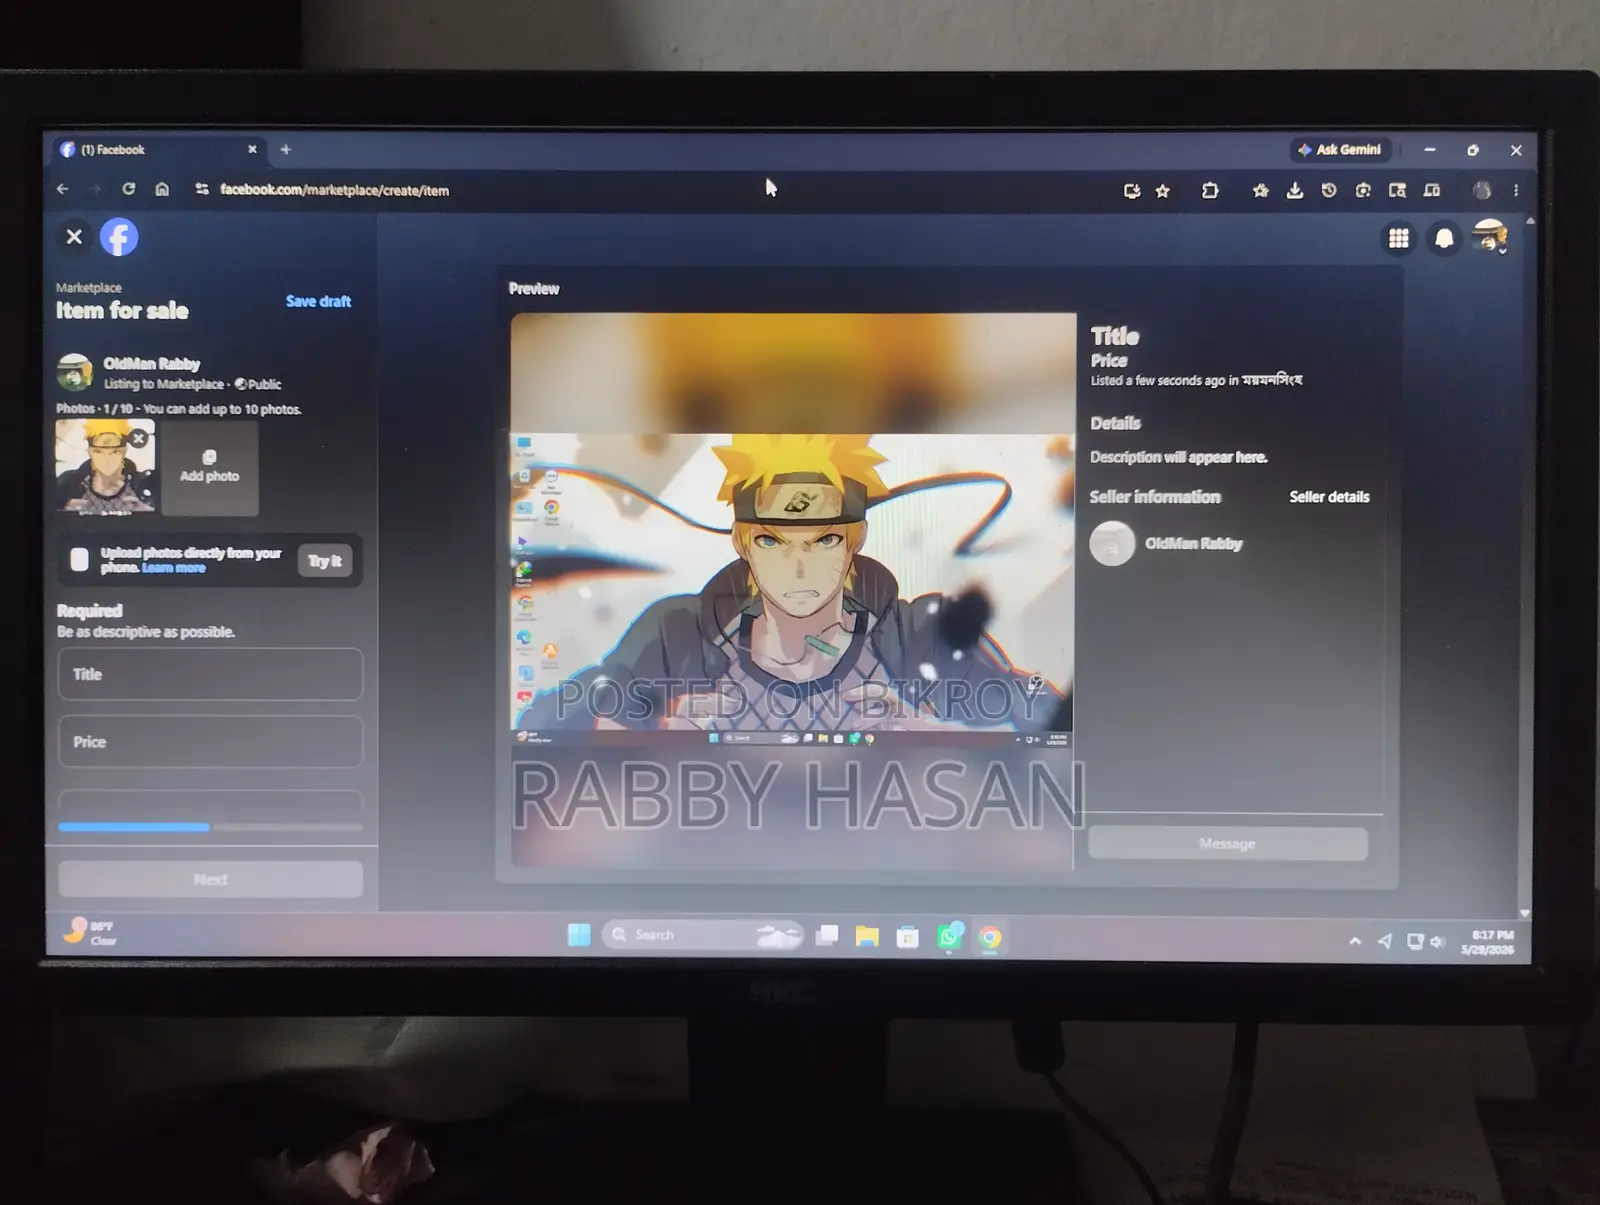Click the taskbar Search box

coord(702,935)
